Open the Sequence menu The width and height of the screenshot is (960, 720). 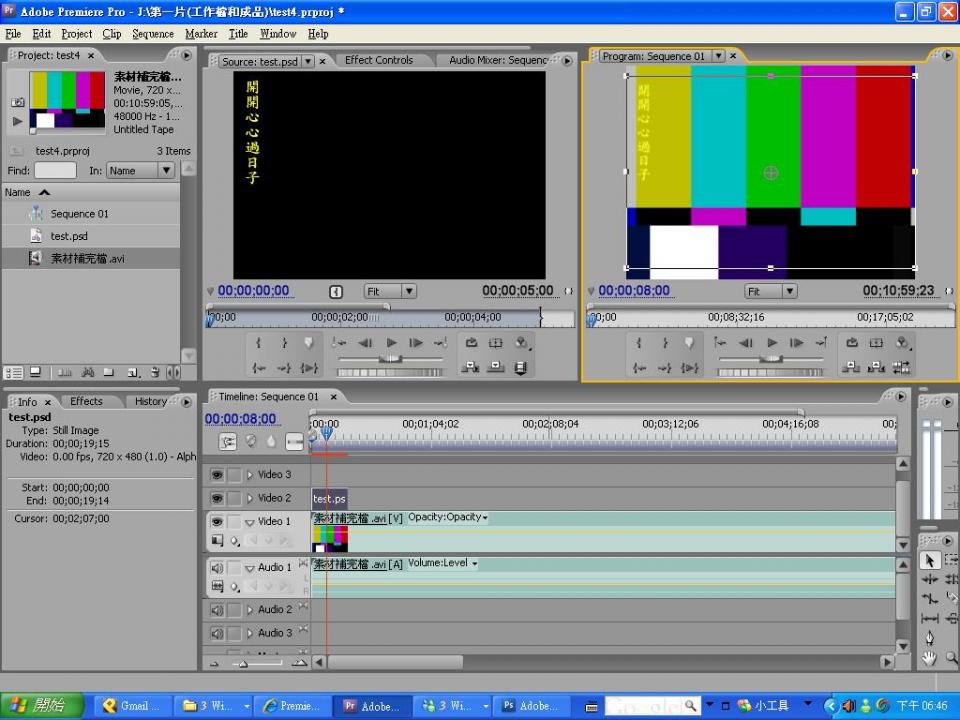152,33
